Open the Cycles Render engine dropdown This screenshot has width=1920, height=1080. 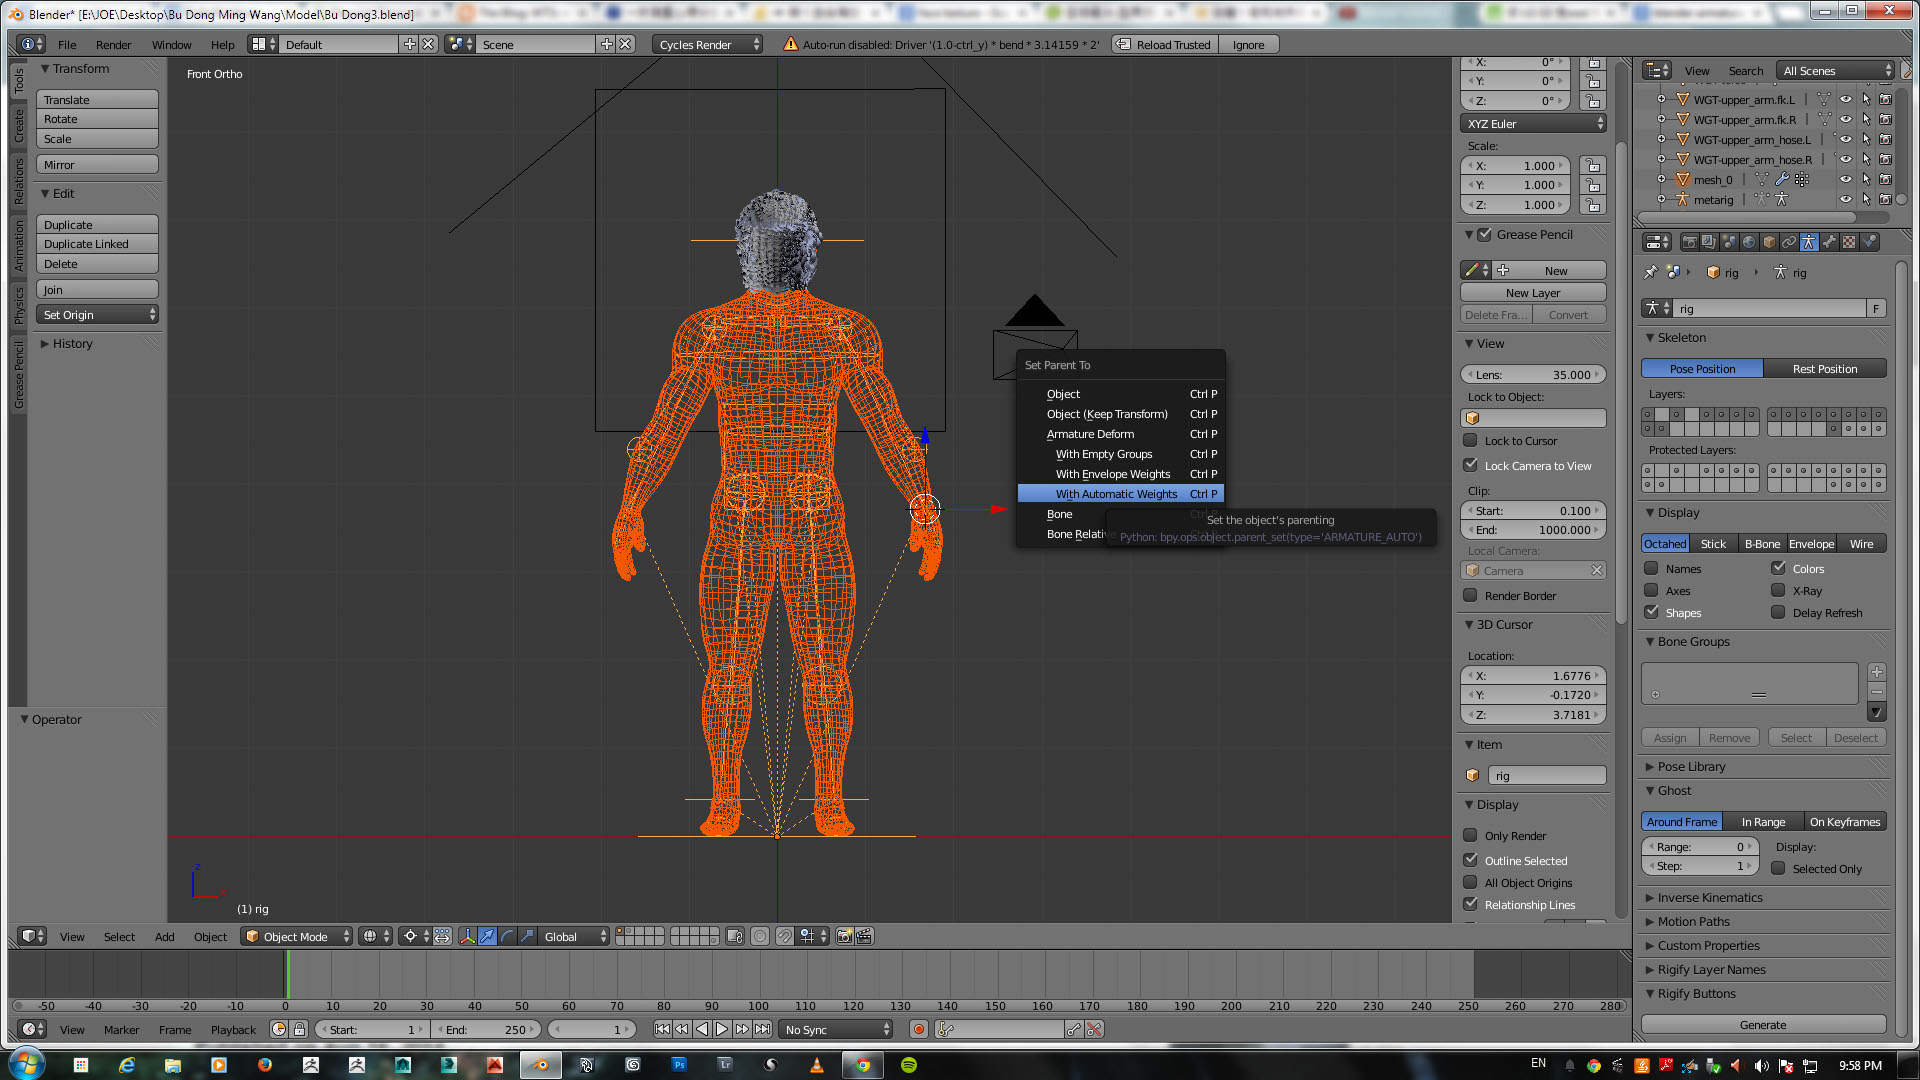pos(707,45)
